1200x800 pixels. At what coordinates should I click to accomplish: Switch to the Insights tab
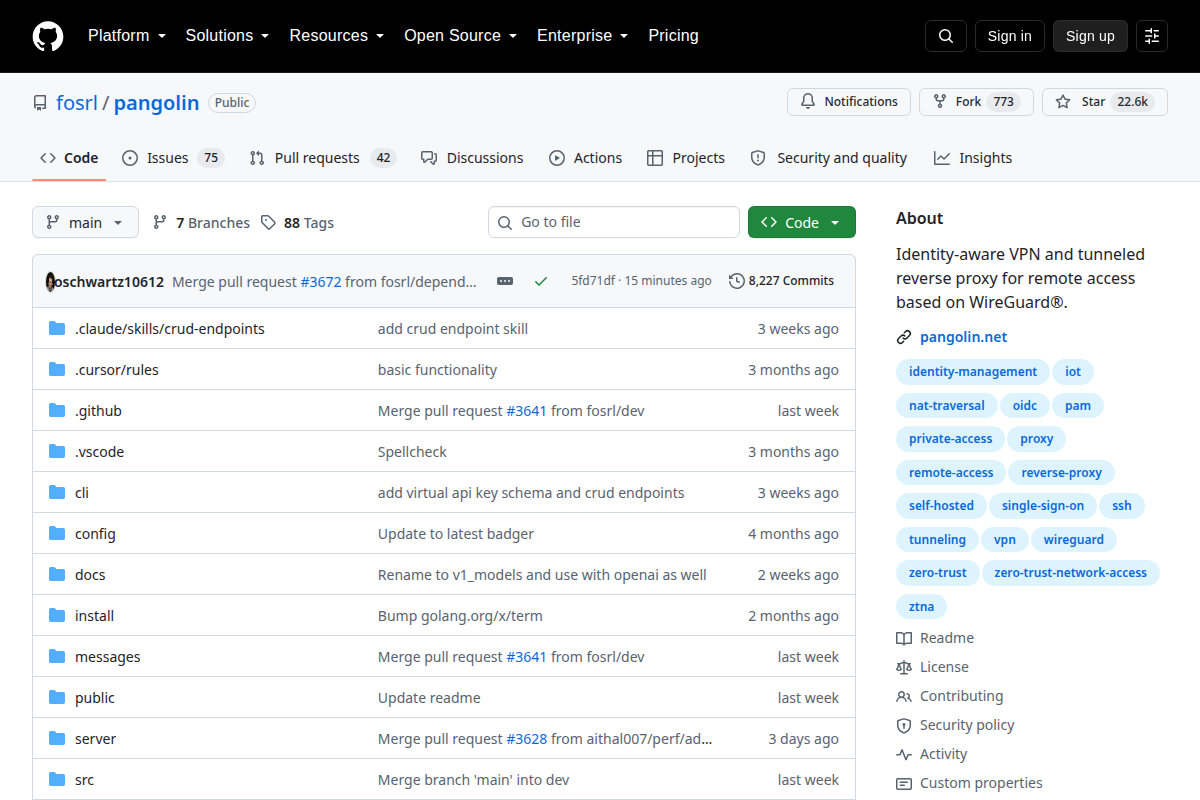(x=973, y=158)
